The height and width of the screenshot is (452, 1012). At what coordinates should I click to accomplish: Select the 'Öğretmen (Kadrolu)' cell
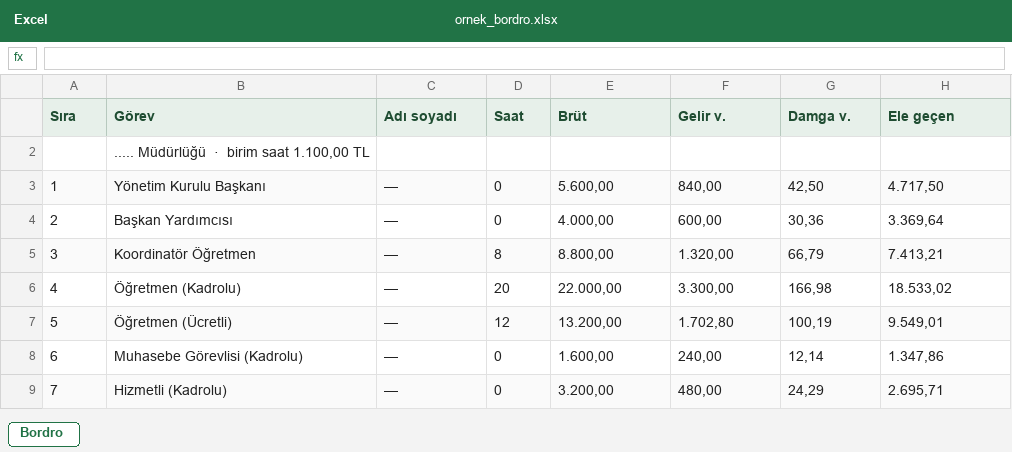pos(241,289)
